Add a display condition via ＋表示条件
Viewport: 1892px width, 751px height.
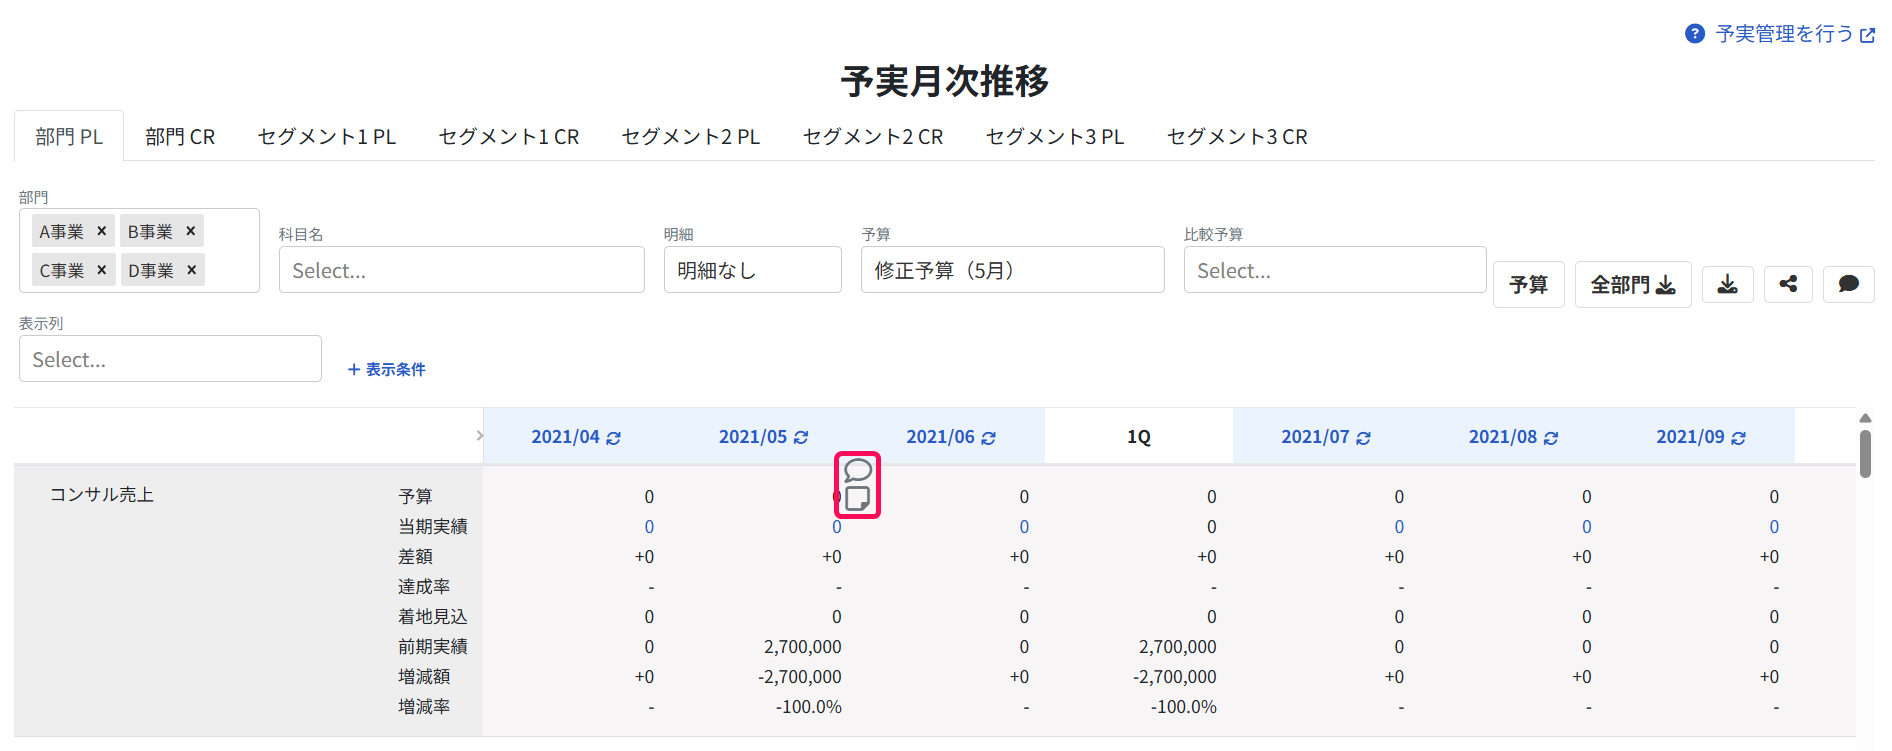pos(386,369)
